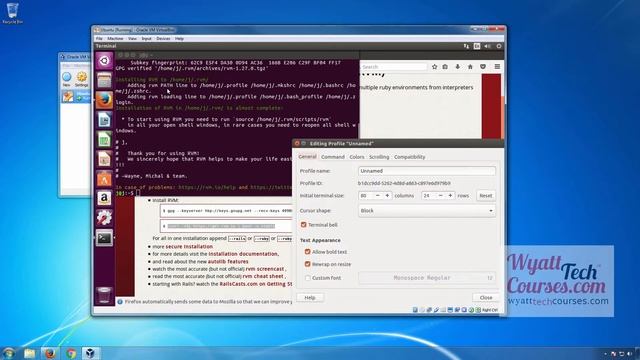Launch Firefox from the Ubuntu launcher
640x360 pixels.
pyautogui.click(x=104, y=100)
